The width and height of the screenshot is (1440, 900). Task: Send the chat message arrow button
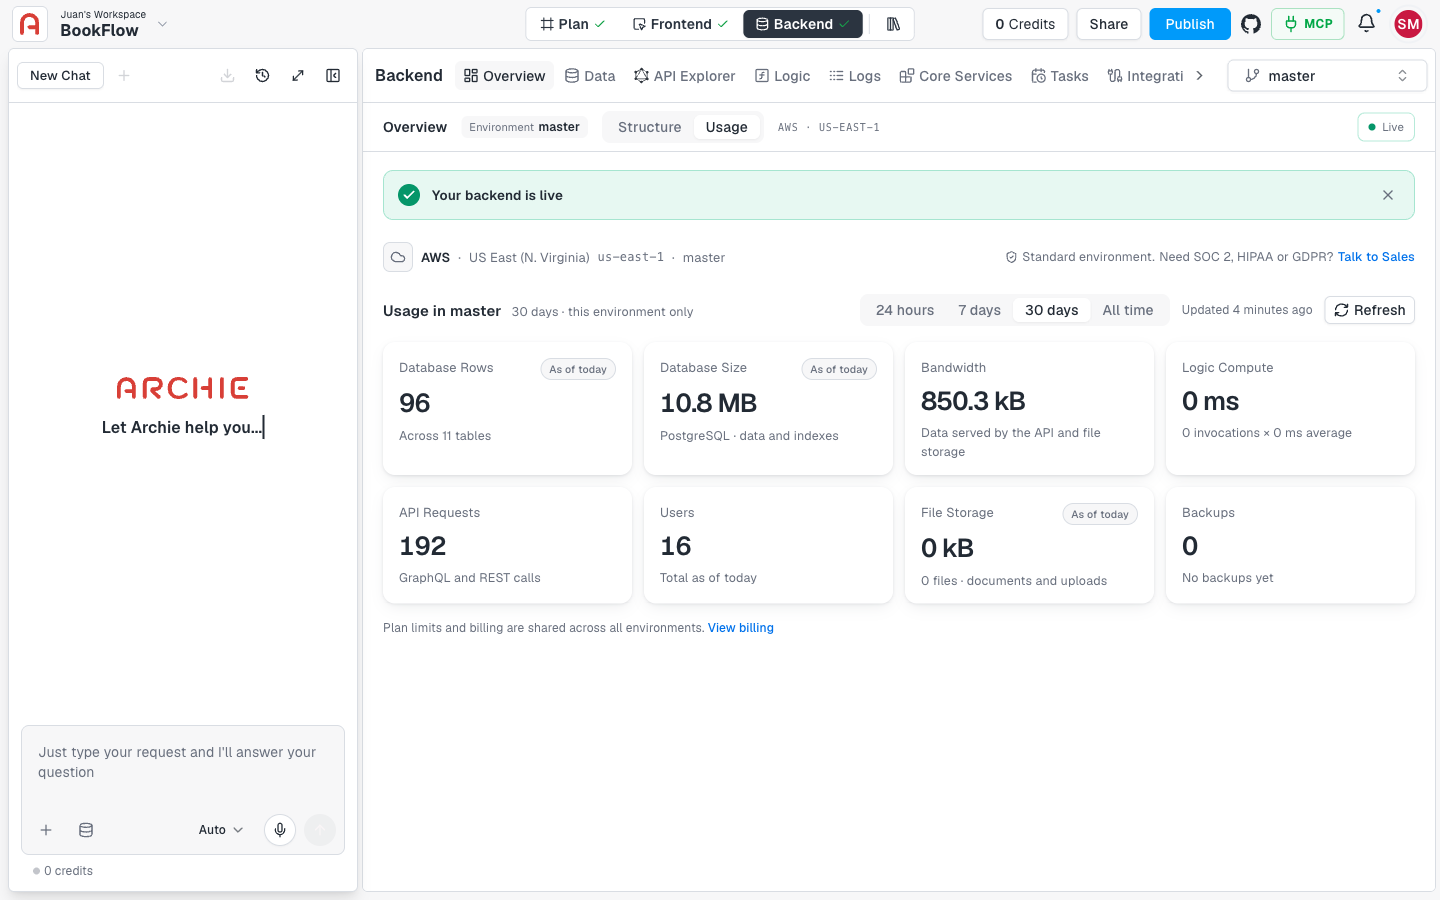click(x=320, y=830)
